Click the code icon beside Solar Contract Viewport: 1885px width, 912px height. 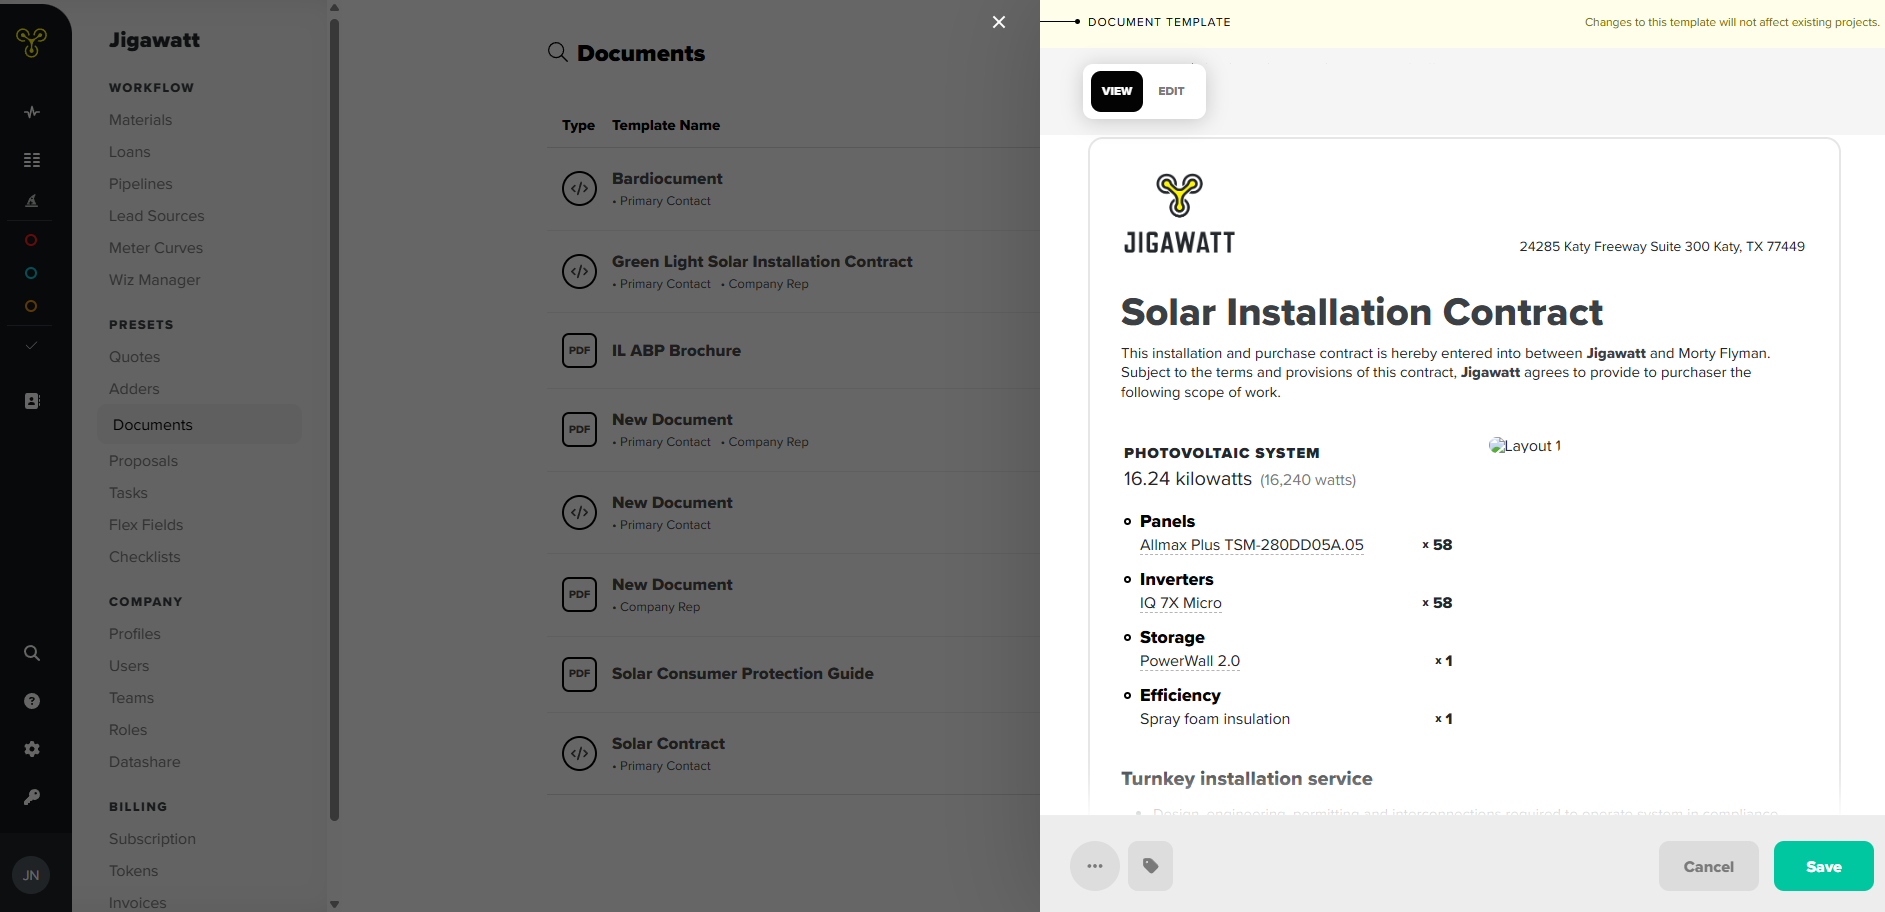coord(580,753)
